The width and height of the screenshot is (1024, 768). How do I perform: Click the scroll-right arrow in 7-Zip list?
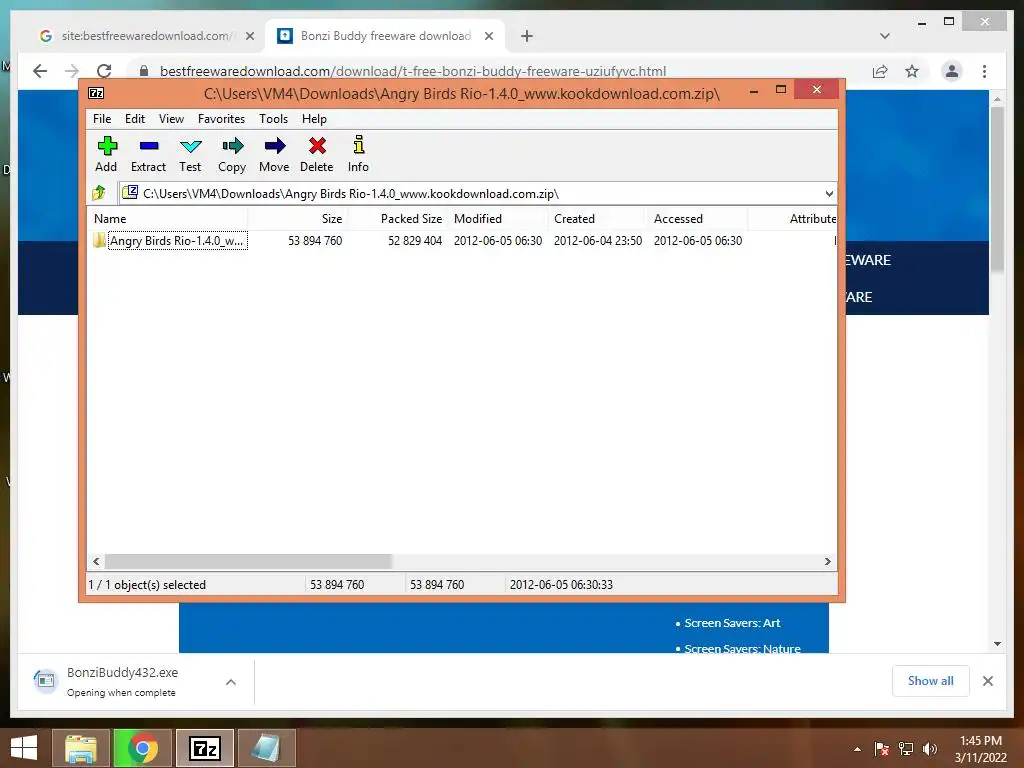point(827,562)
